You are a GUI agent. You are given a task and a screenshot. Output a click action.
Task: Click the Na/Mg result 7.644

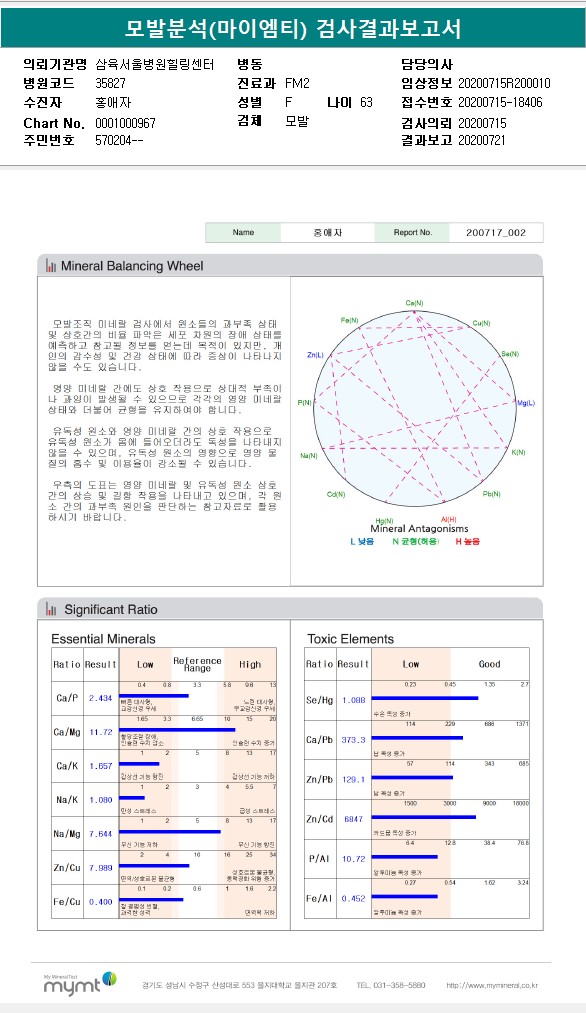tap(101, 834)
